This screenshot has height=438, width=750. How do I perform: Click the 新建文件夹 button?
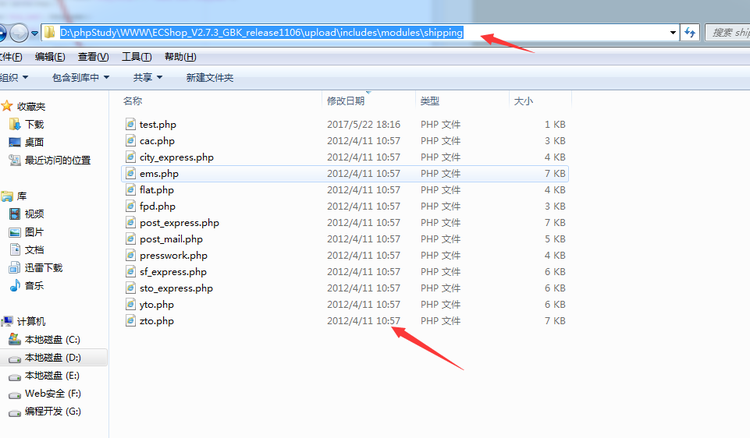209,77
